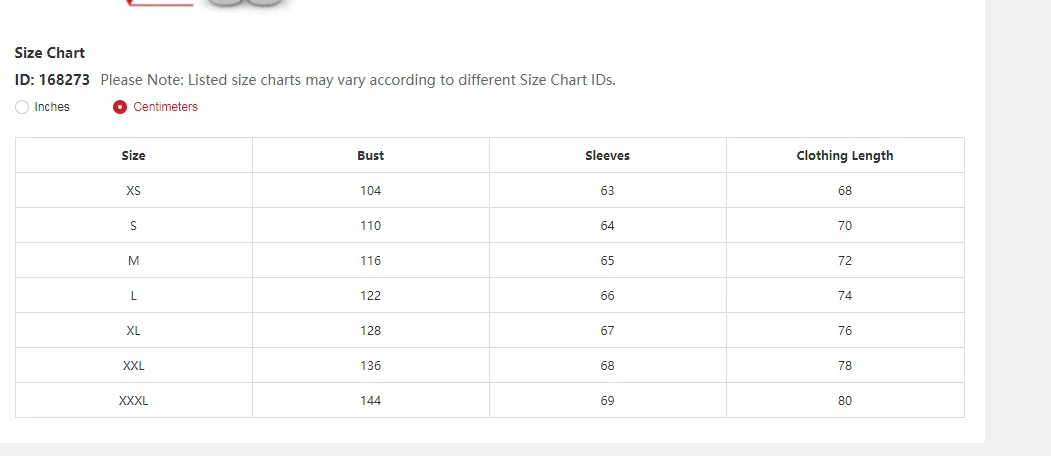Click the Size column header
The width and height of the screenshot is (1051, 456).
133,156
